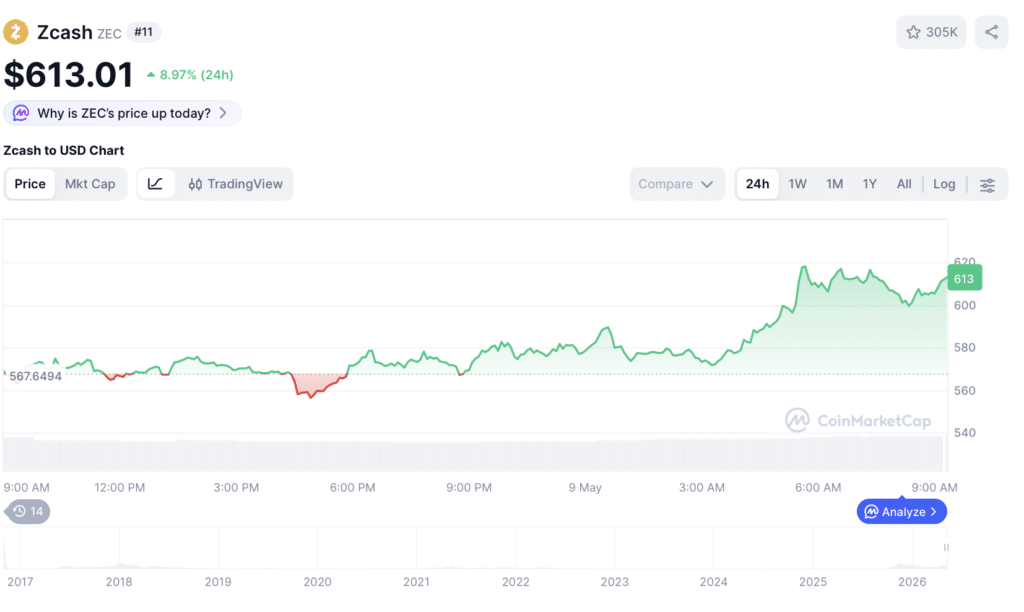1024x612 pixels.
Task: Click the 'Zcash to USD Chart' heading
Action: (63, 151)
